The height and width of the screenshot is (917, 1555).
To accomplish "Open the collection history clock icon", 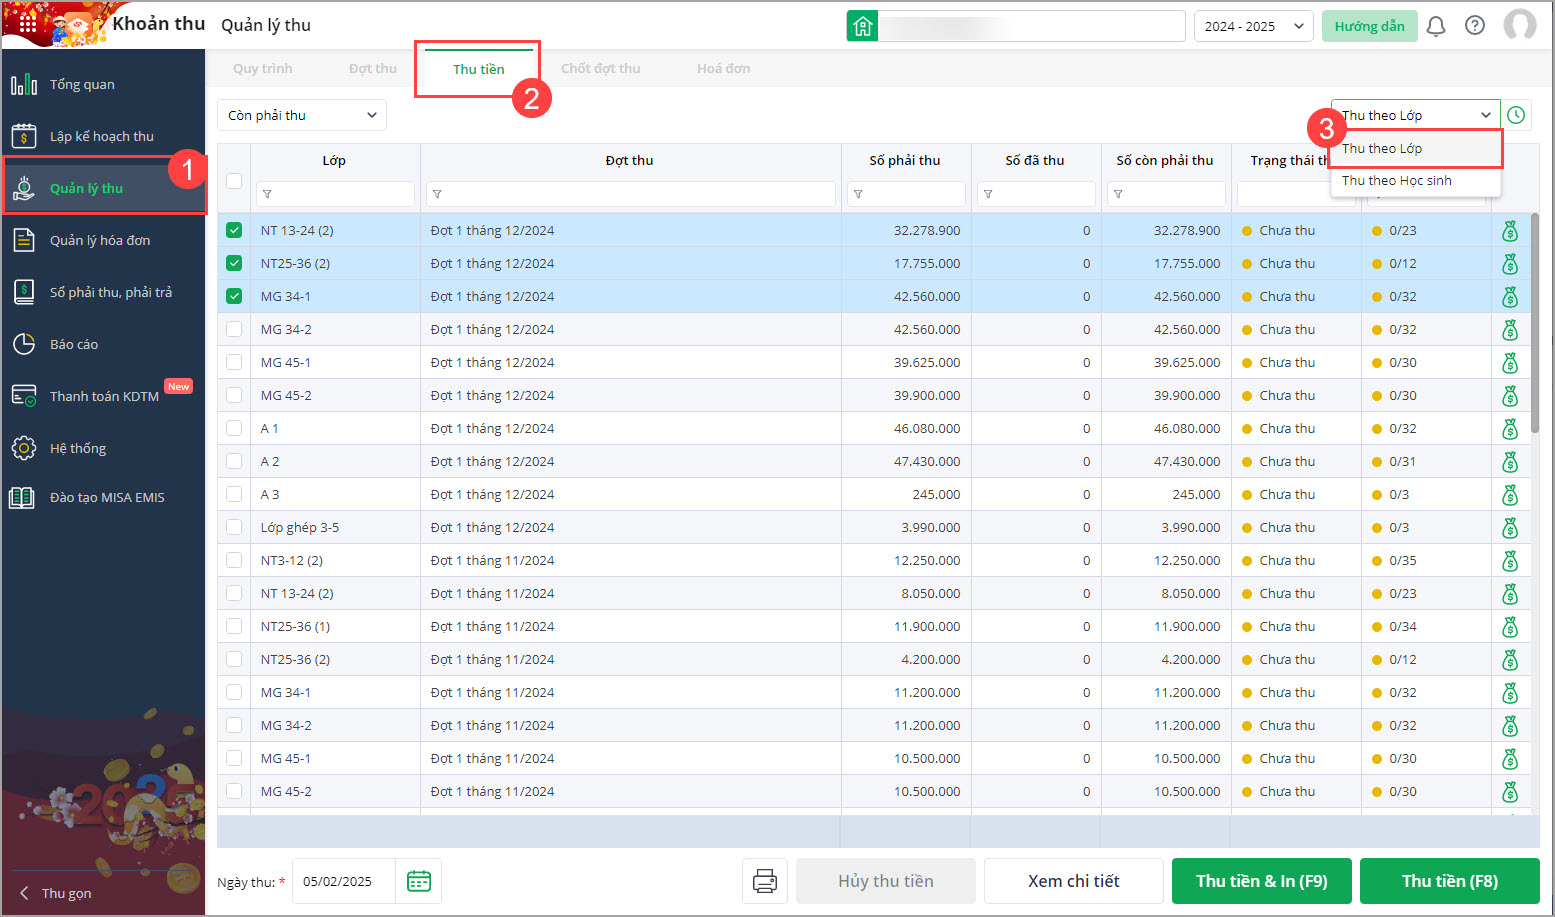I will [x=1516, y=115].
